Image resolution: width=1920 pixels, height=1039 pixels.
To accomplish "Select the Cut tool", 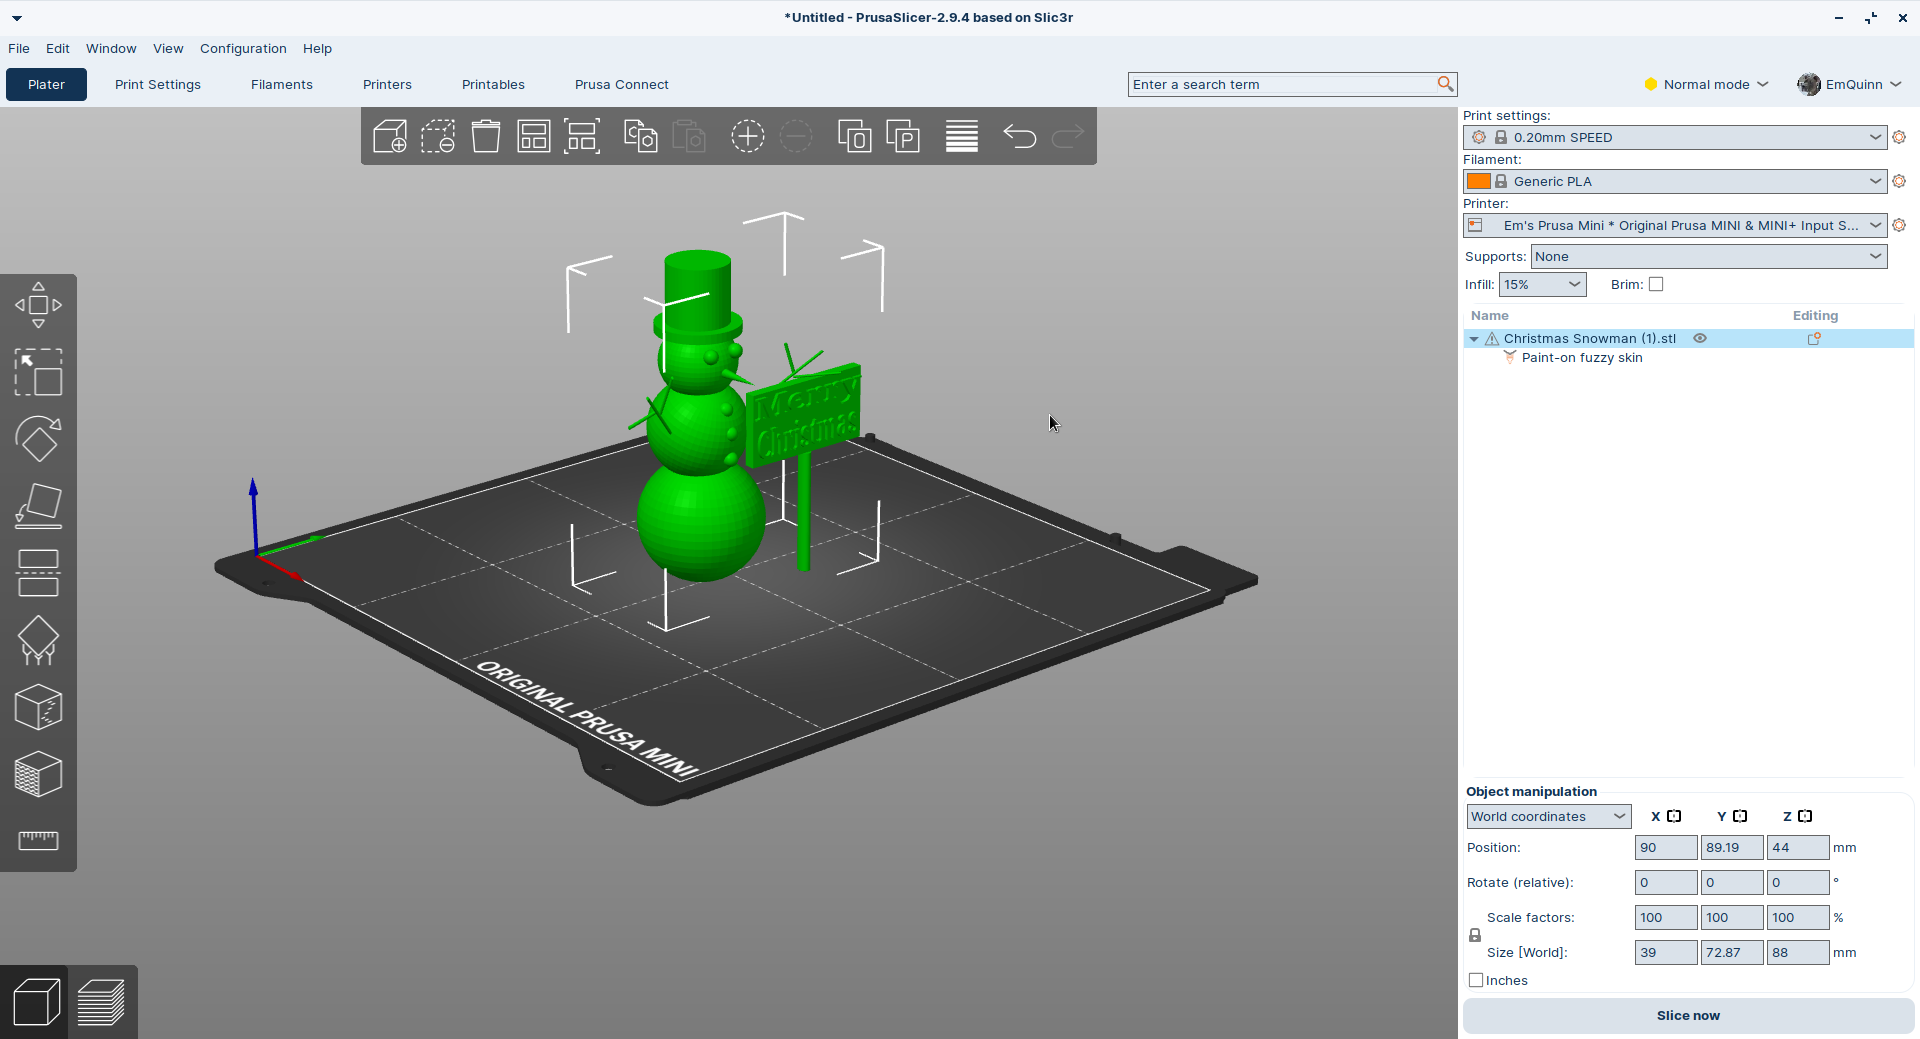I will (x=38, y=573).
